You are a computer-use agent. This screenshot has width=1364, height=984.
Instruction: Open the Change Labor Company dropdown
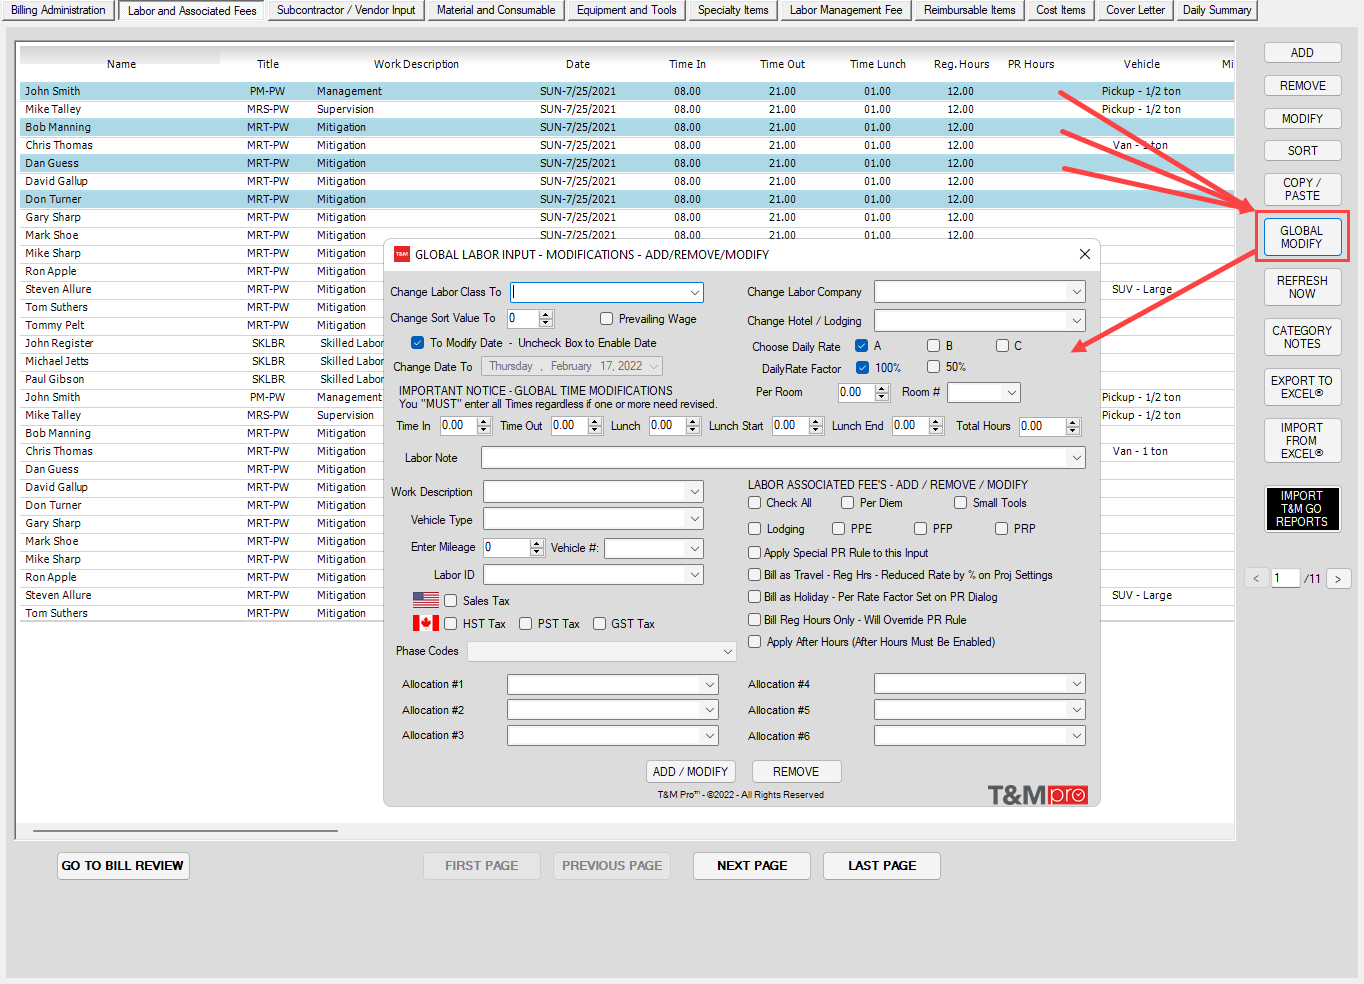pyautogui.click(x=1076, y=292)
